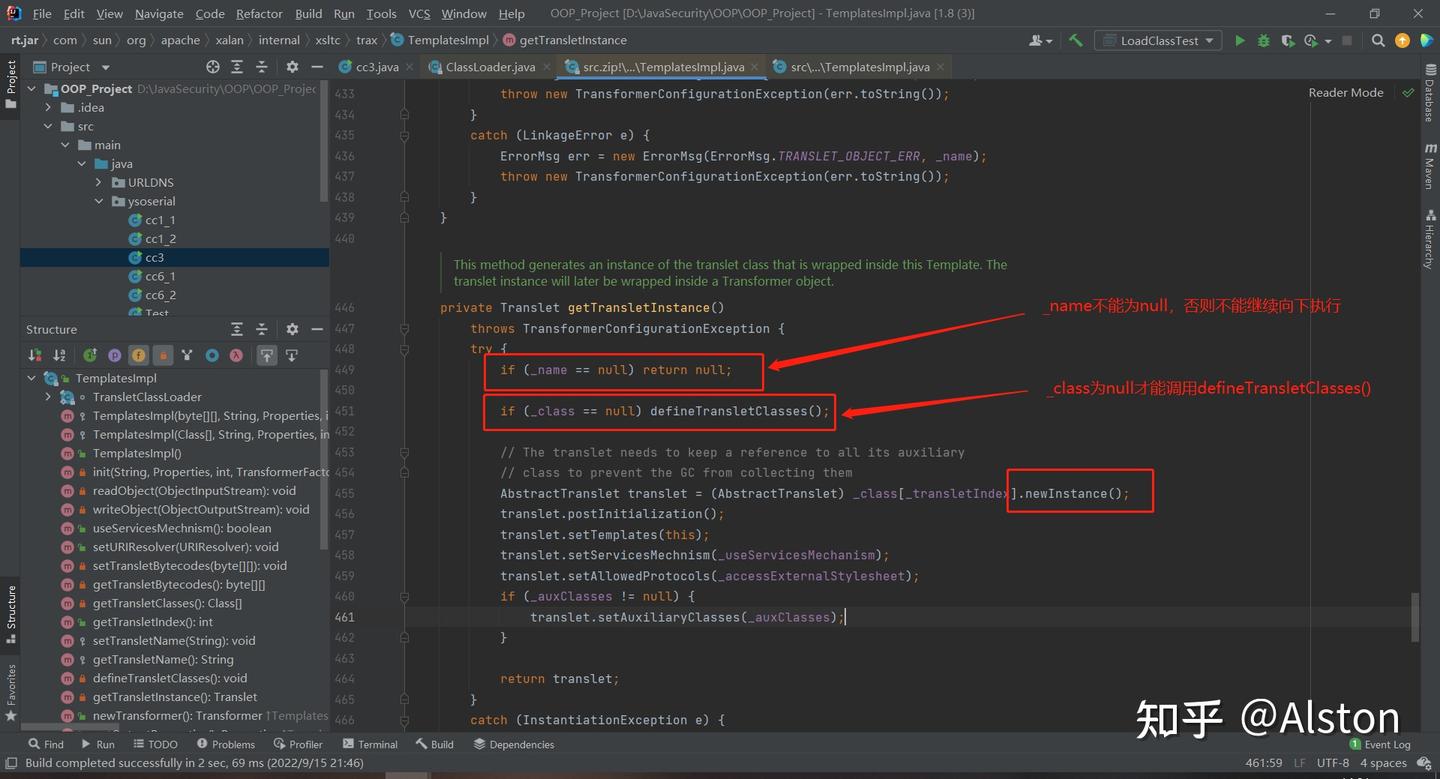Start debugging with the bug icon
1440x779 pixels.
[1264, 40]
